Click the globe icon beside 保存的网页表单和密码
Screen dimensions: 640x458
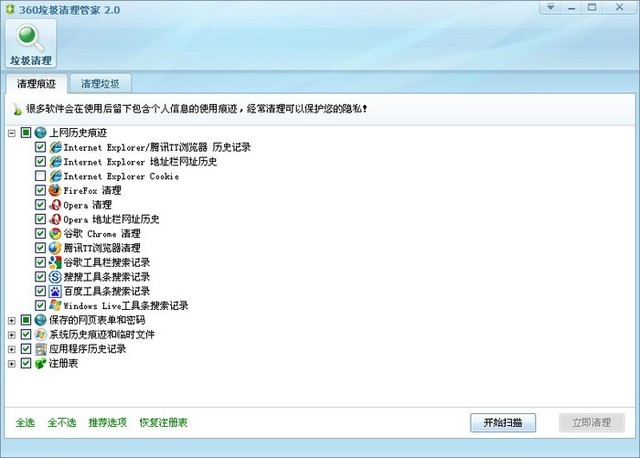pyautogui.click(x=40, y=320)
